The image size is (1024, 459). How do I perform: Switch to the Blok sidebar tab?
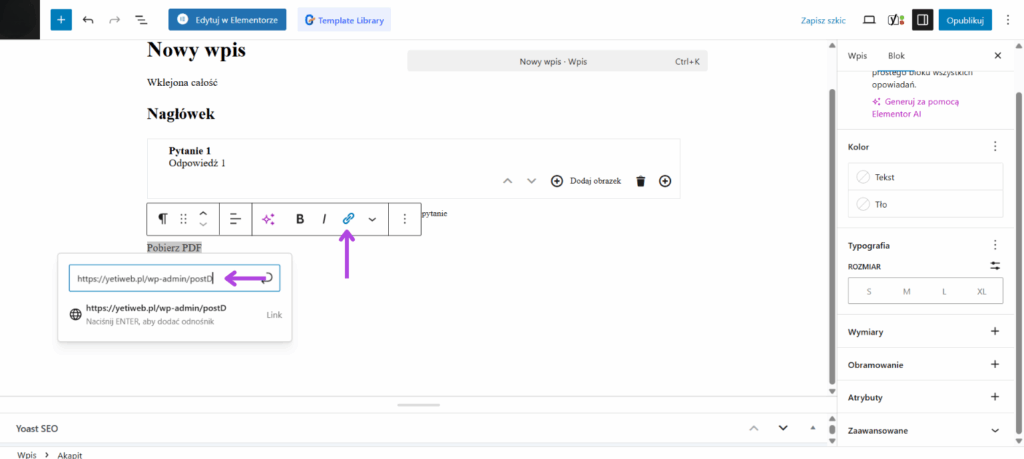[896, 56]
